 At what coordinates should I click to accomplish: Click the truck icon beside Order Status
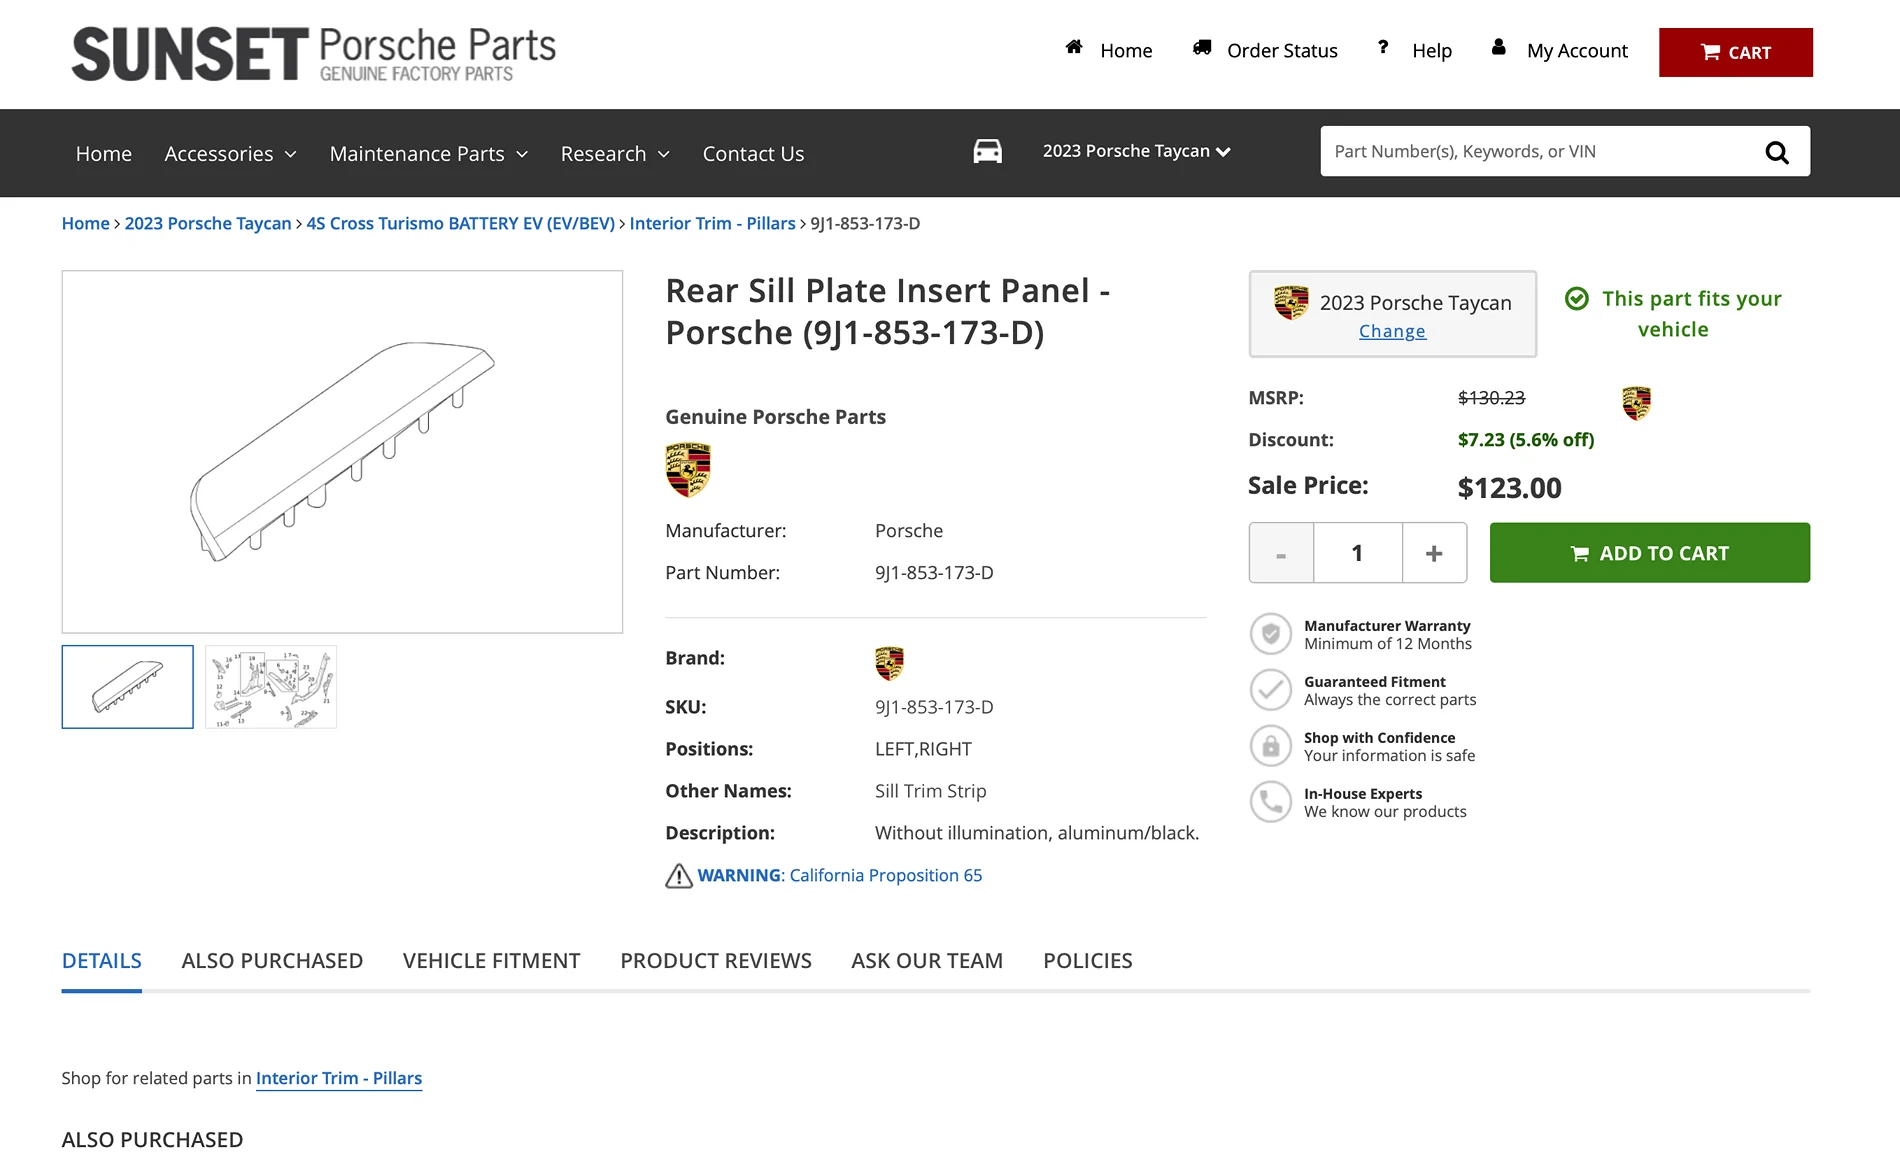(x=1202, y=47)
